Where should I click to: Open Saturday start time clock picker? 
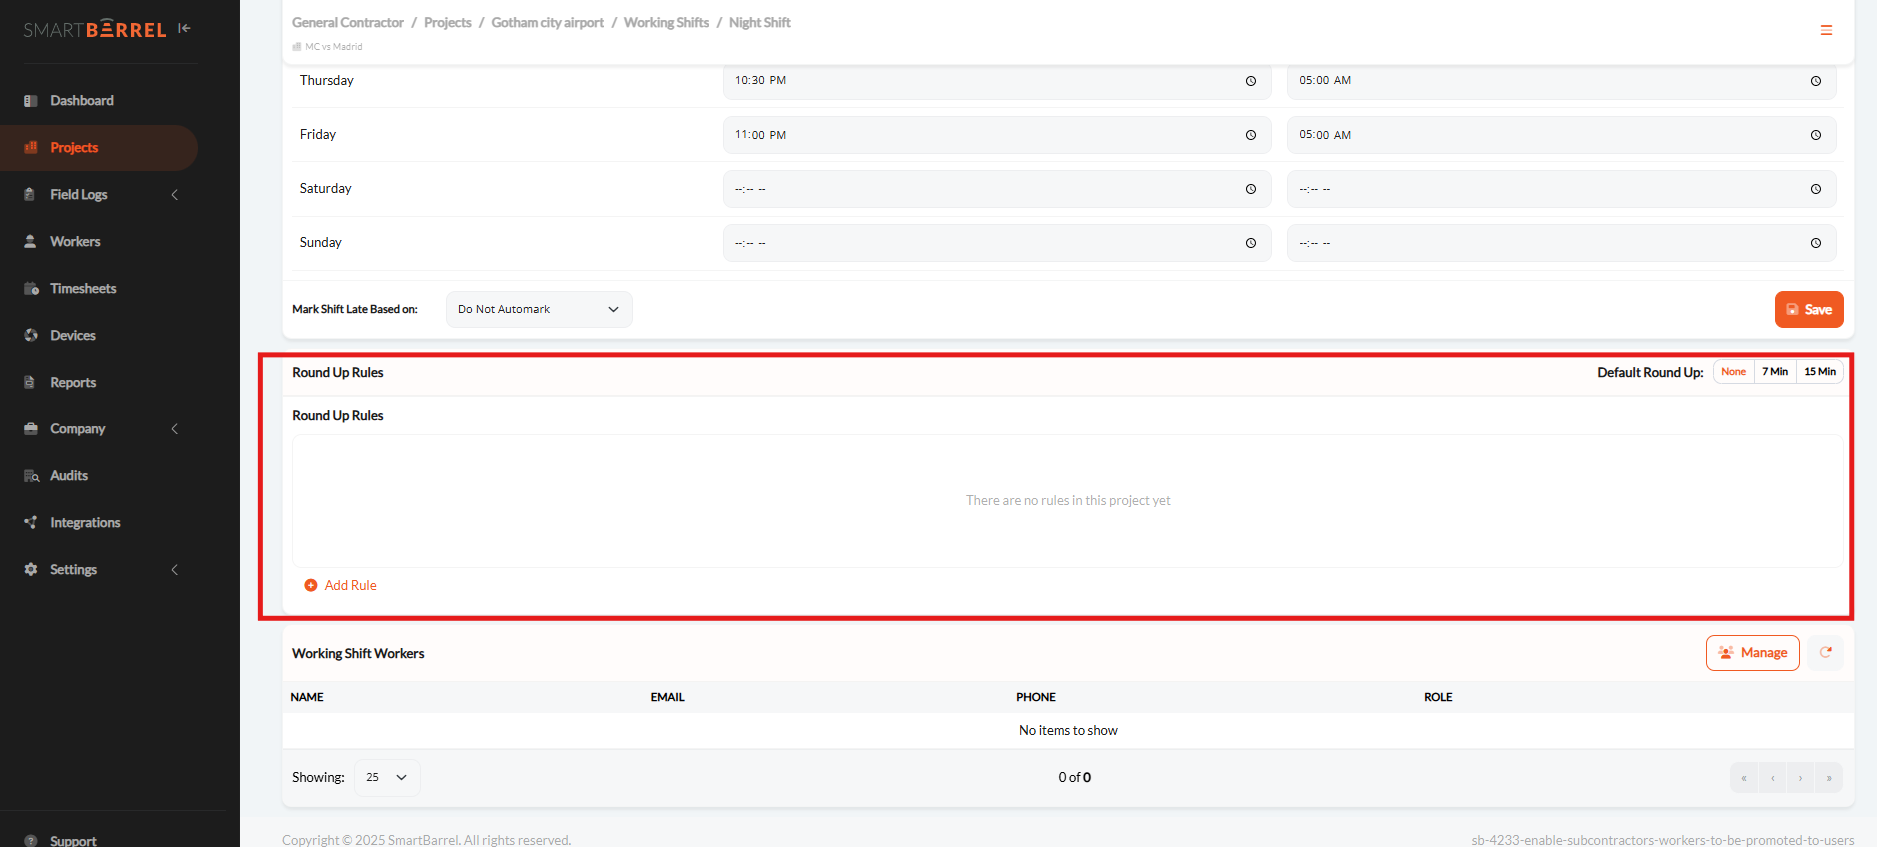point(1251,189)
